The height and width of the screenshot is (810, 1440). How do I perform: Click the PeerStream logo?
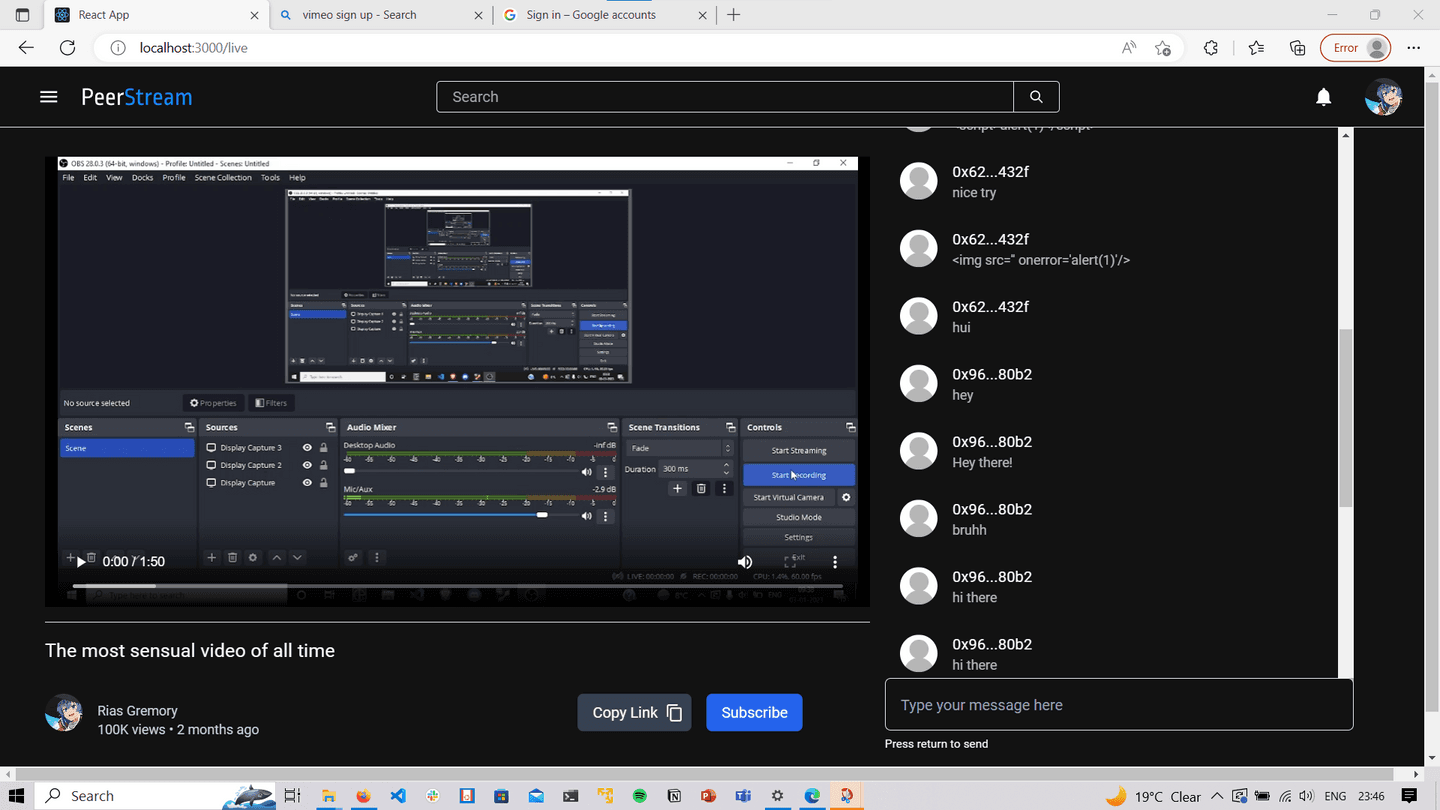(x=137, y=97)
